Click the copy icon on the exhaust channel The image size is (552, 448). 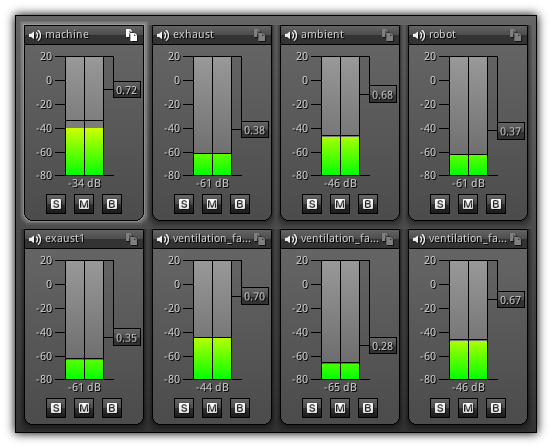tap(260, 35)
